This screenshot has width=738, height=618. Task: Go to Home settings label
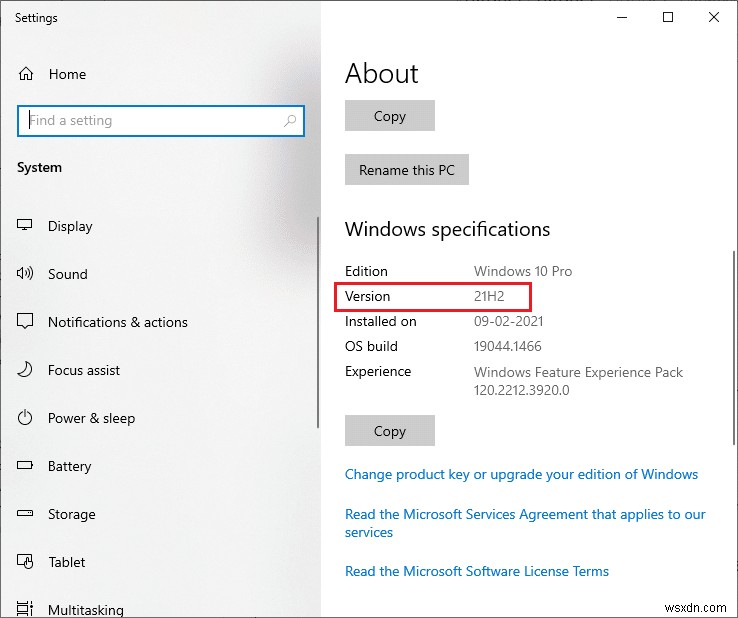tap(67, 74)
